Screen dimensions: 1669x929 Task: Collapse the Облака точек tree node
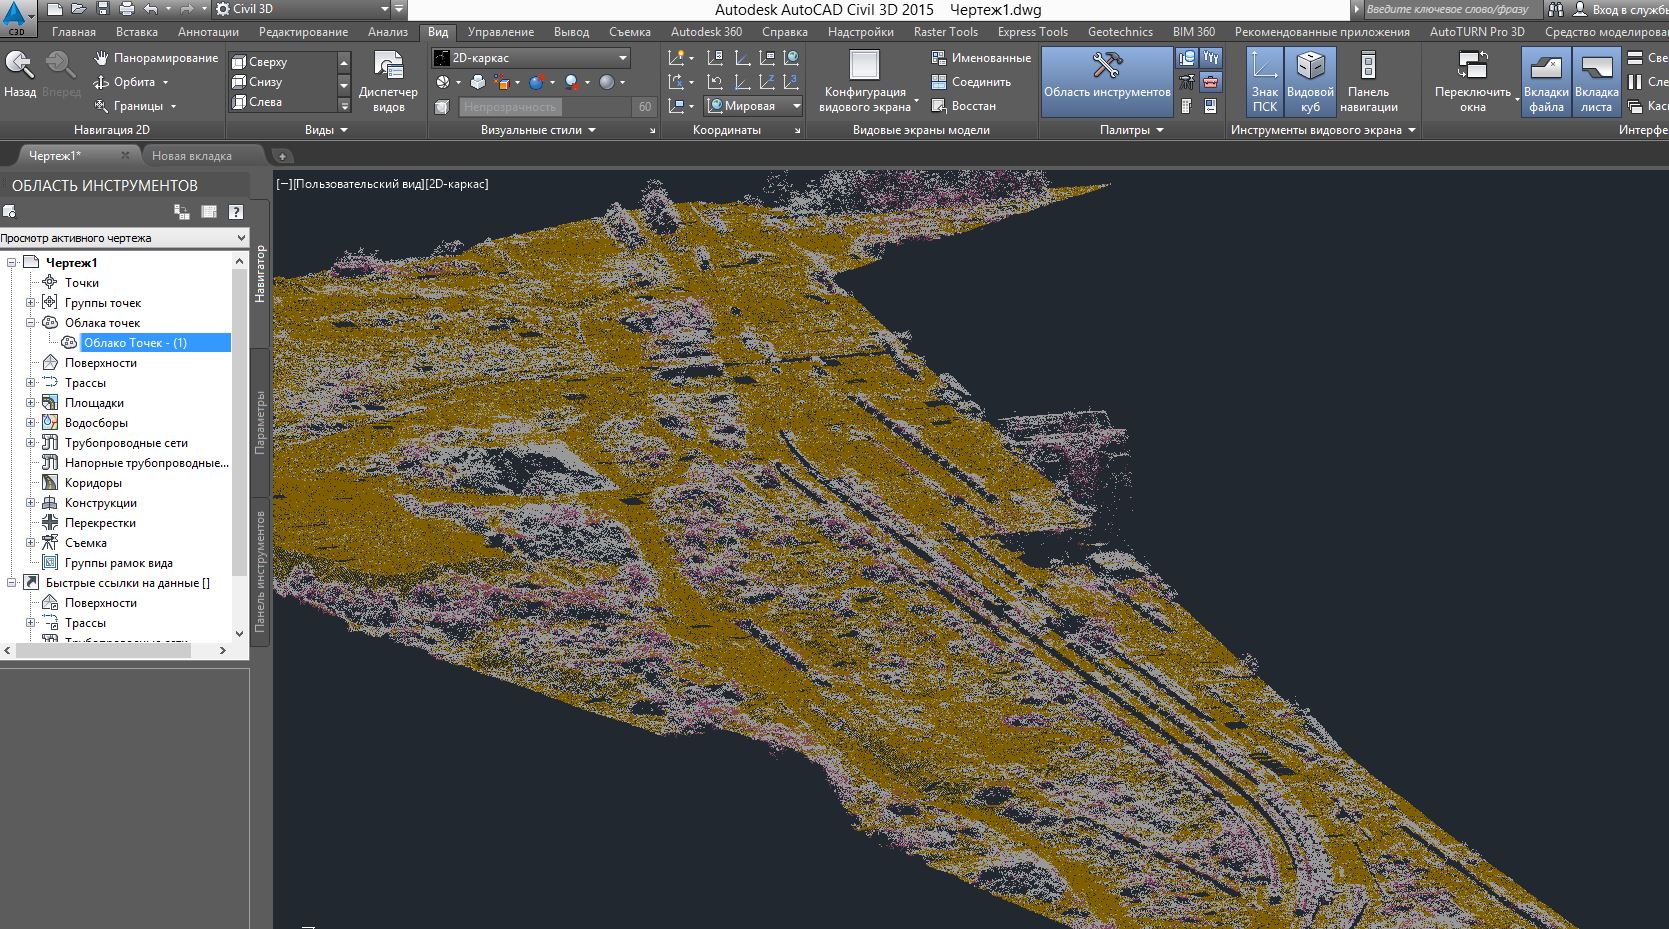coord(31,322)
